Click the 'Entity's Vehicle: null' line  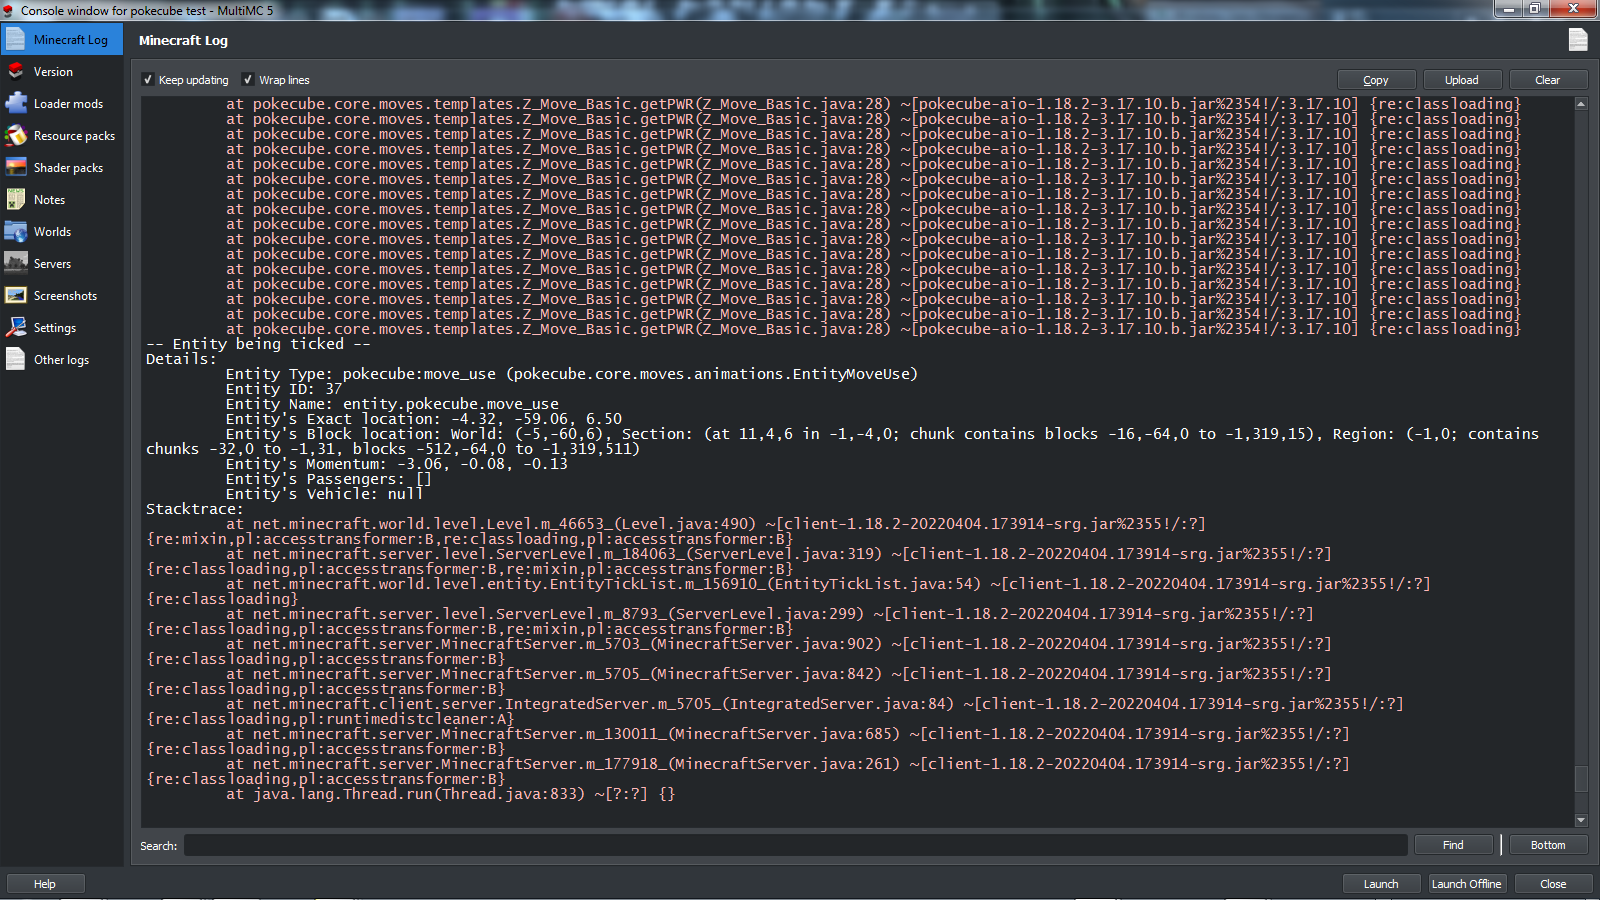[324, 494]
